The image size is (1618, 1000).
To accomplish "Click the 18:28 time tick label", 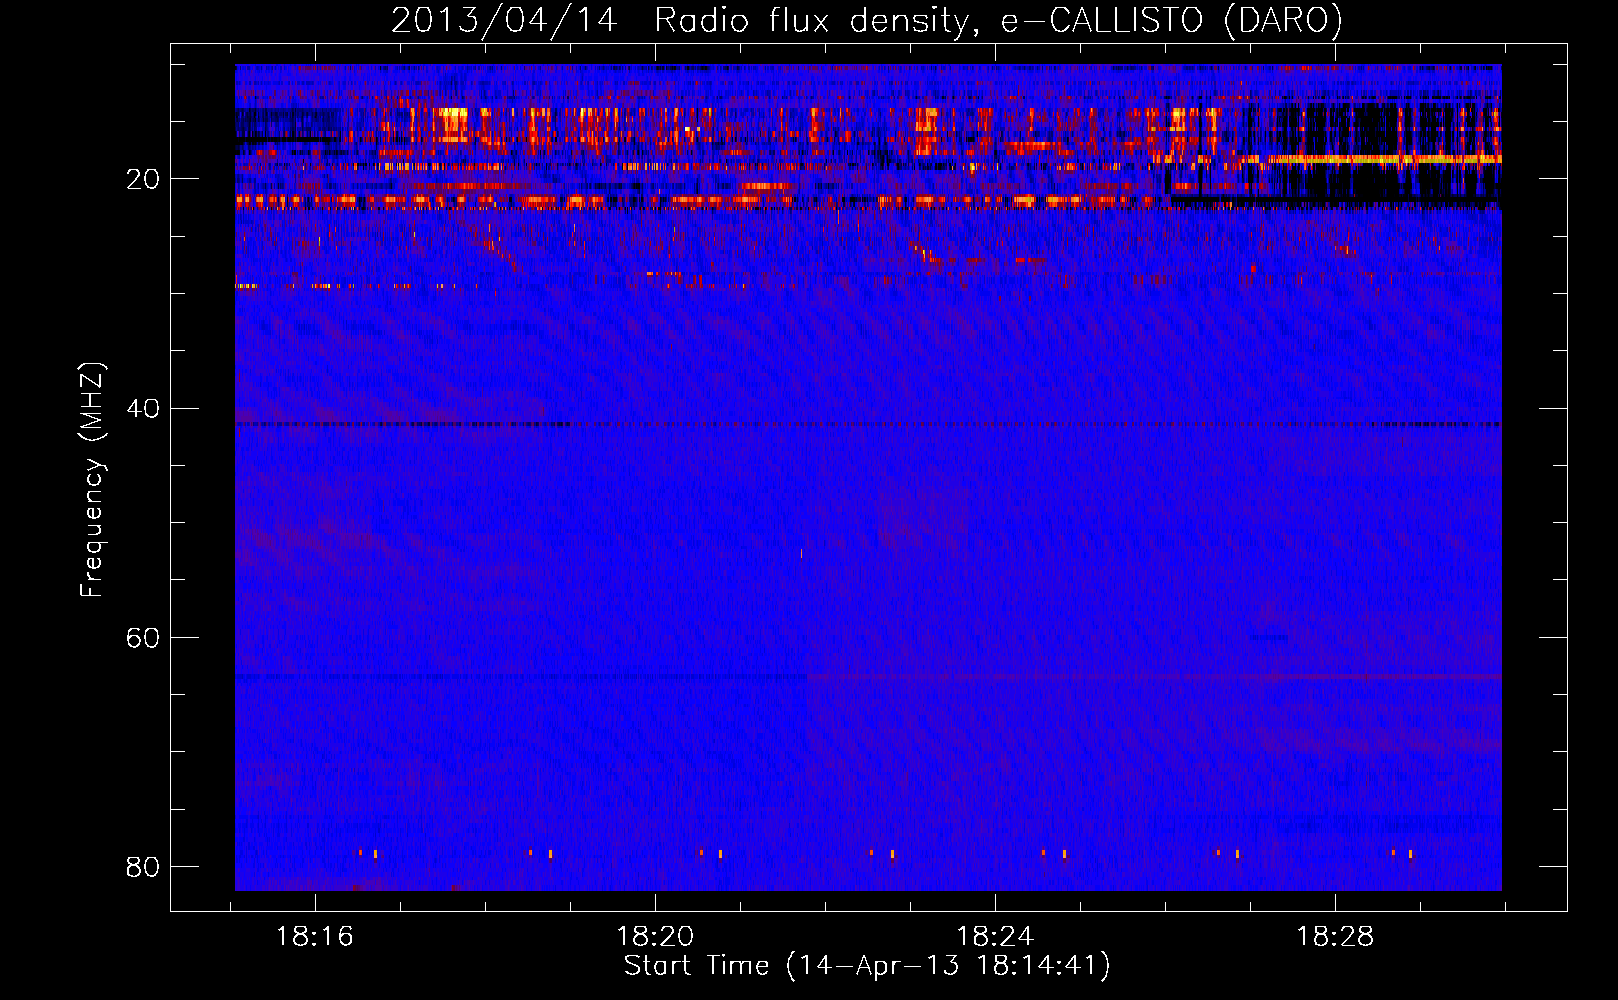I will click(x=1335, y=937).
